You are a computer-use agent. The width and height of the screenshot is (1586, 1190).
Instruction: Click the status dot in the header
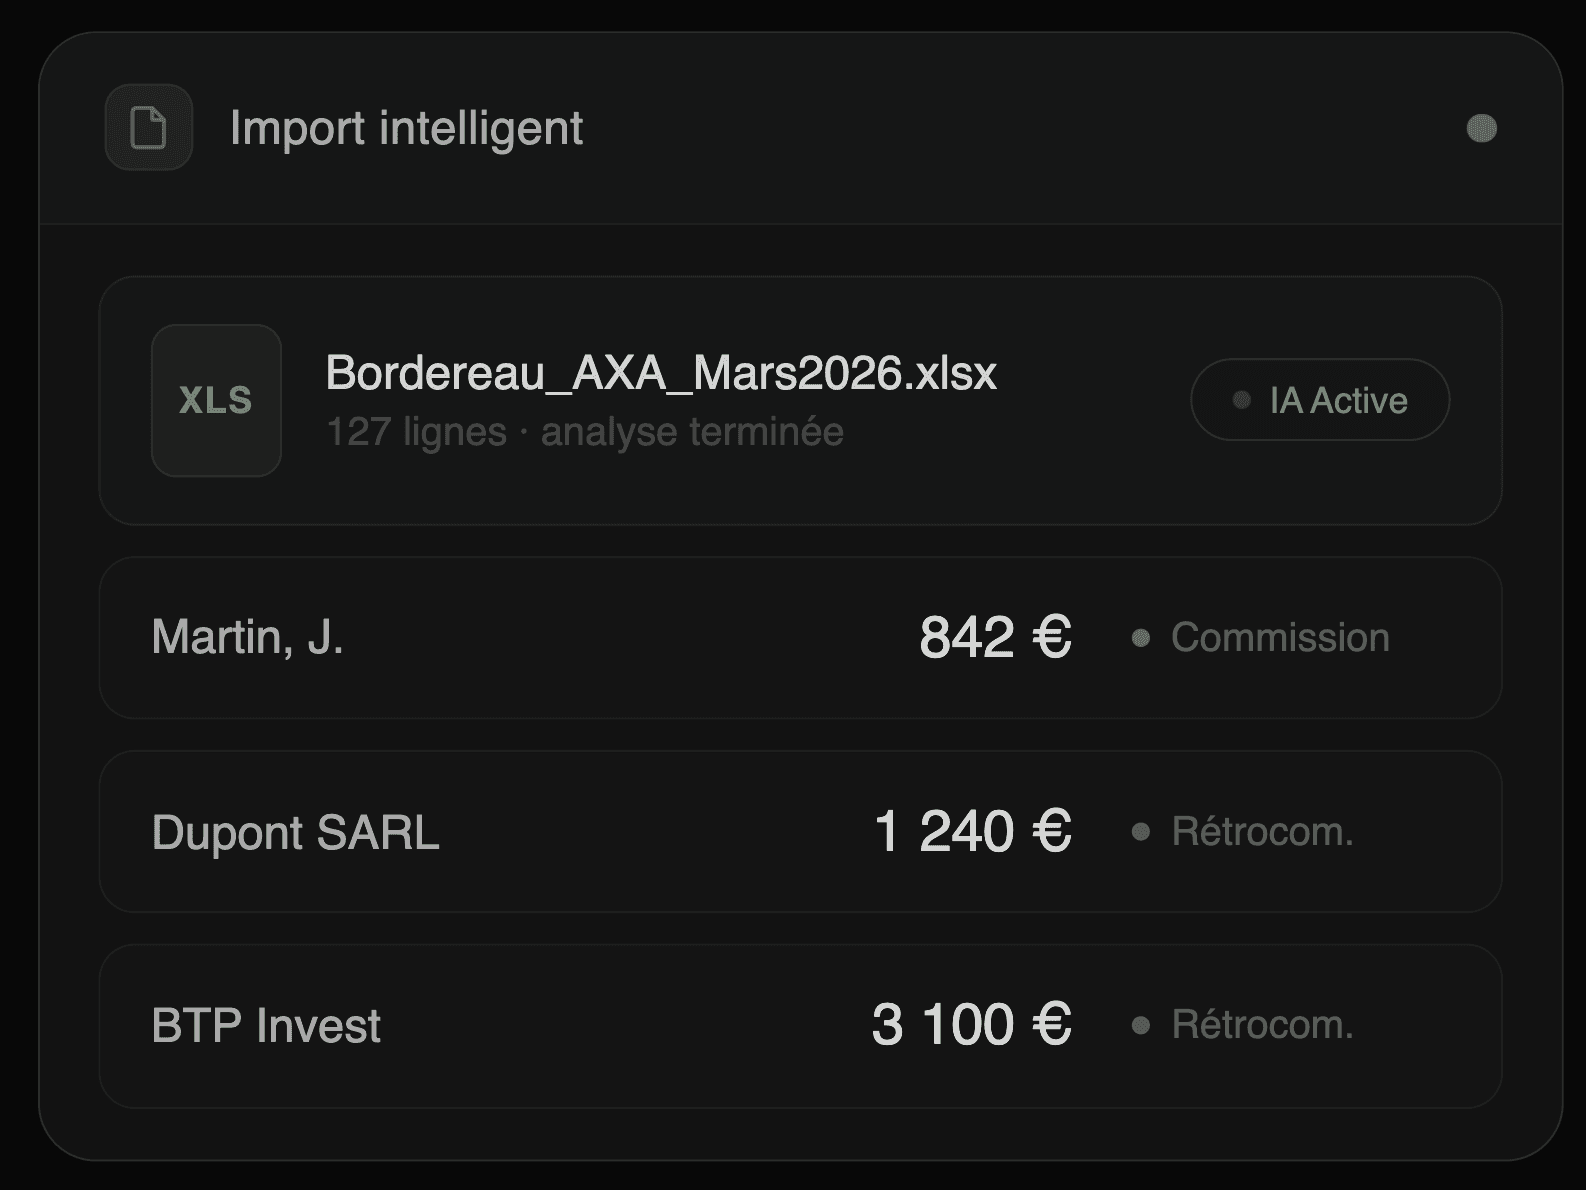(x=1481, y=128)
